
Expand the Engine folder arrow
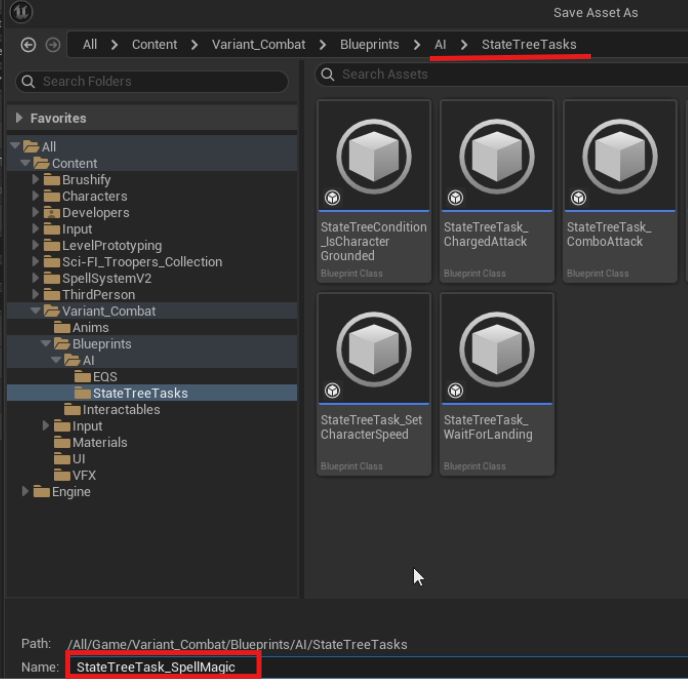[25, 491]
